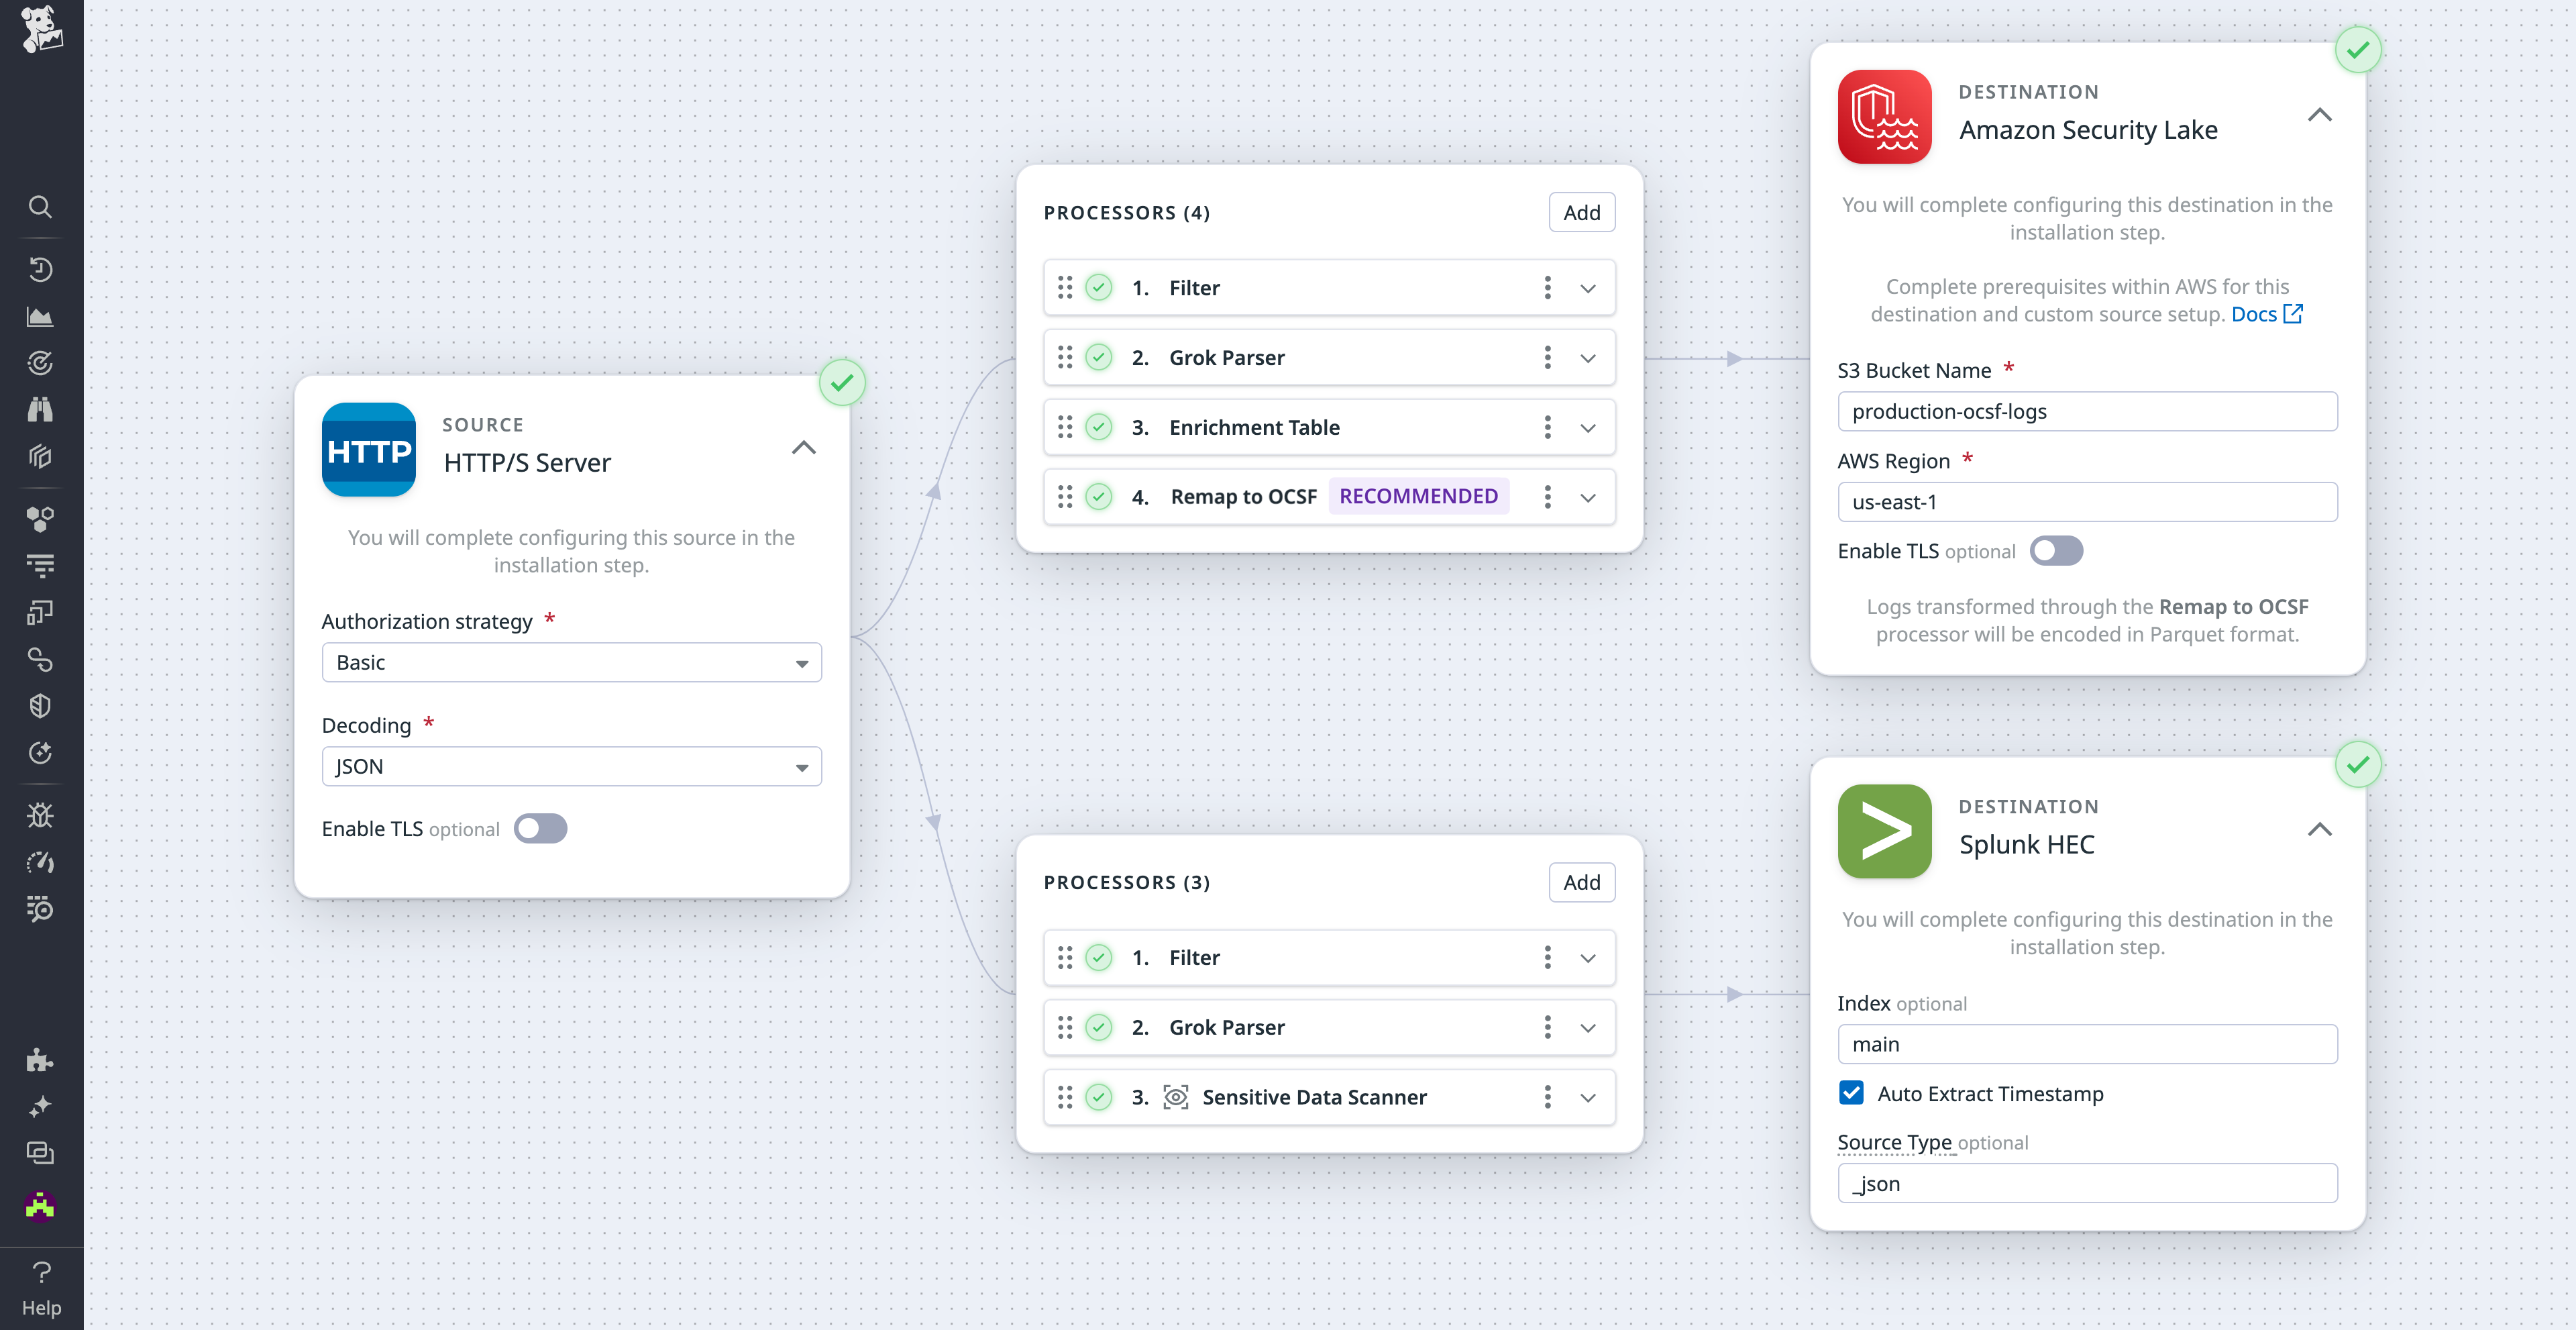
Task: Collapse the Splunk HEC destination panel
Action: [x=2321, y=830]
